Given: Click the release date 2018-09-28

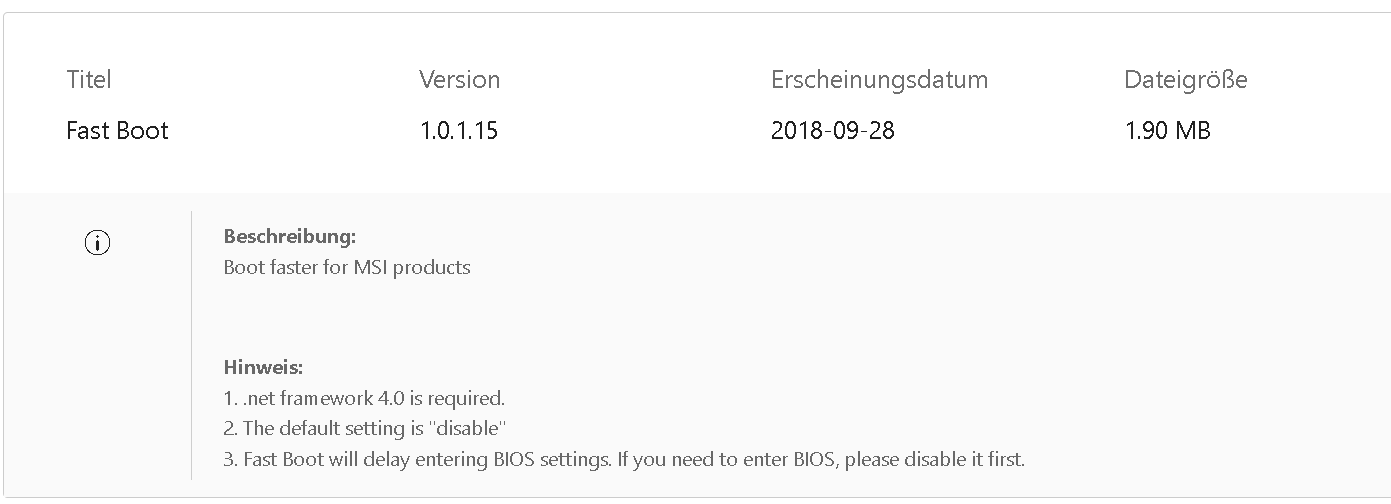Looking at the screenshot, I should [832, 131].
